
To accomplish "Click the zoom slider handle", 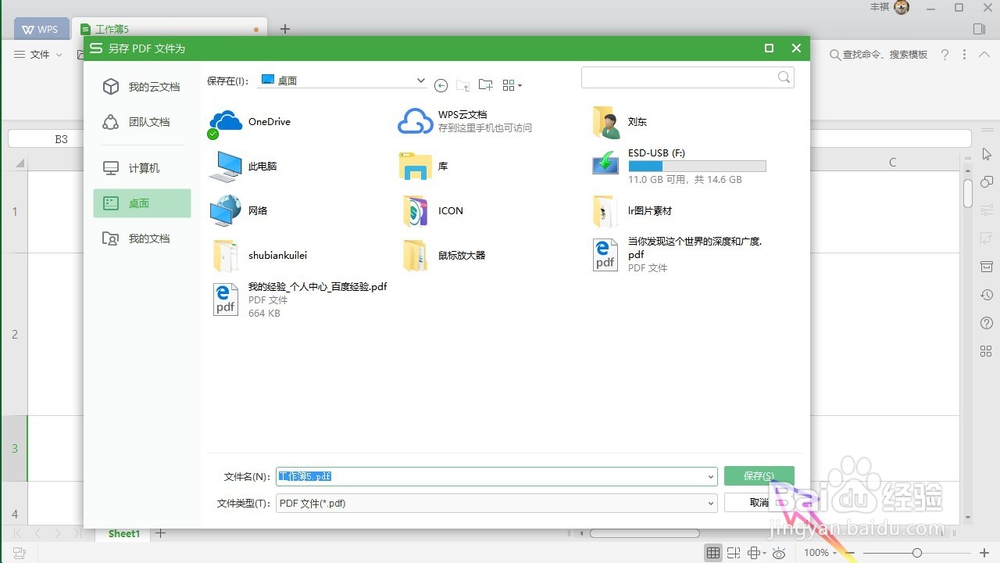I will [x=916, y=553].
